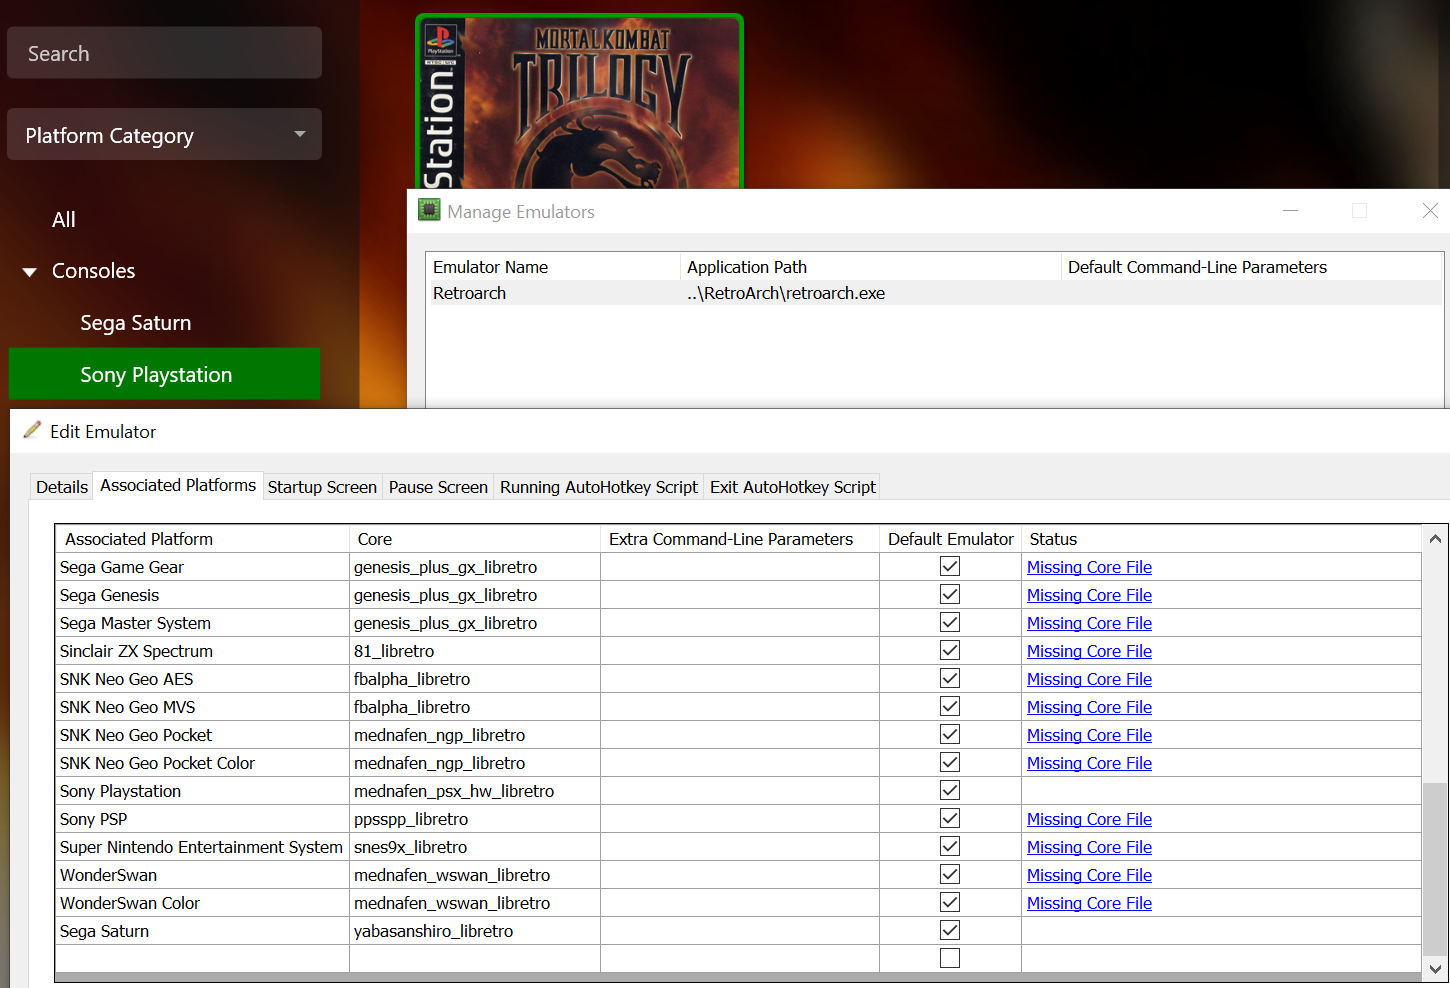1450x988 pixels.
Task: Click the Extra Command-Line Parameters column header
Action: point(740,539)
